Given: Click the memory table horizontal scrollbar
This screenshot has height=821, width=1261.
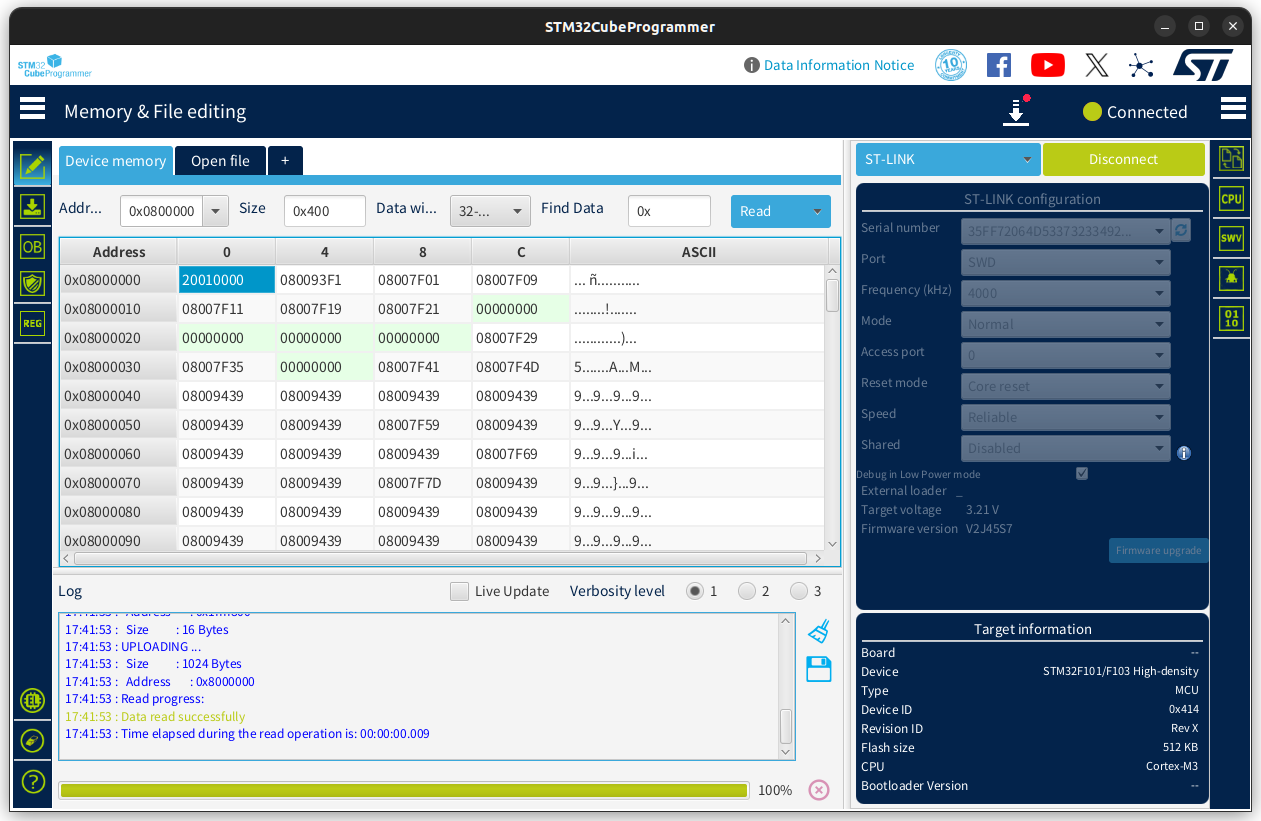Looking at the screenshot, I should click(441, 558).
